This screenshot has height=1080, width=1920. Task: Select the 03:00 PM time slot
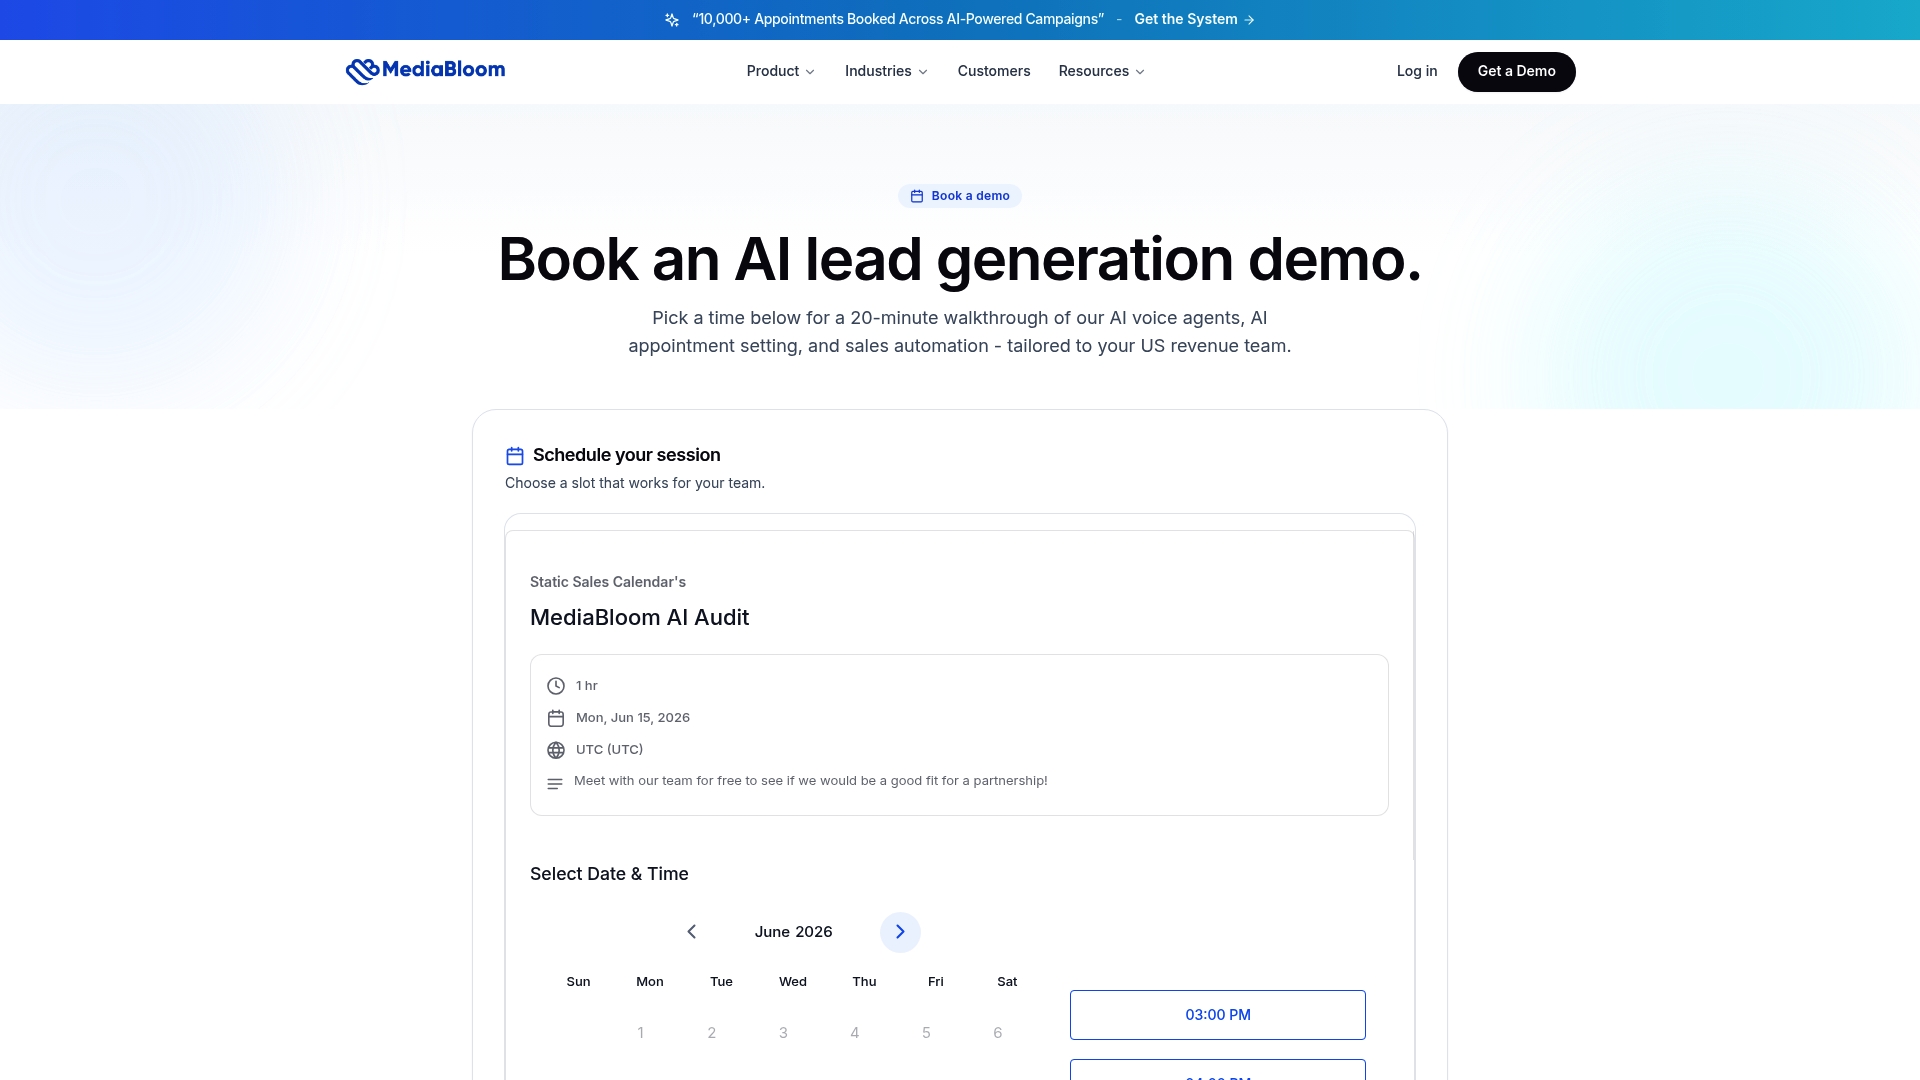point(1218,1015)
